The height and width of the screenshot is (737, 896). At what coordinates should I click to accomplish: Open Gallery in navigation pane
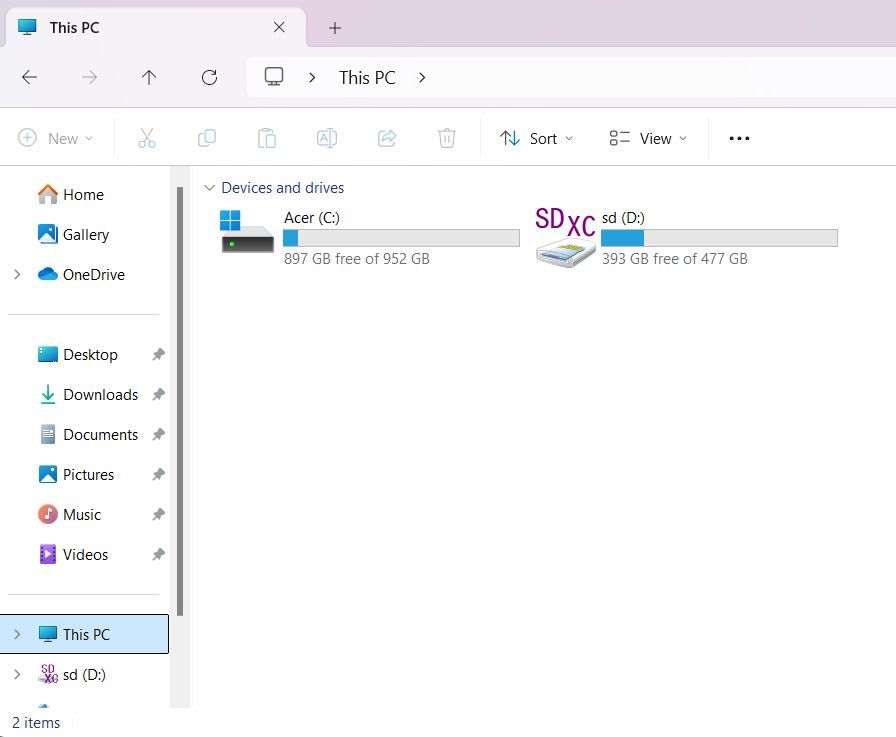pos(85,235)
